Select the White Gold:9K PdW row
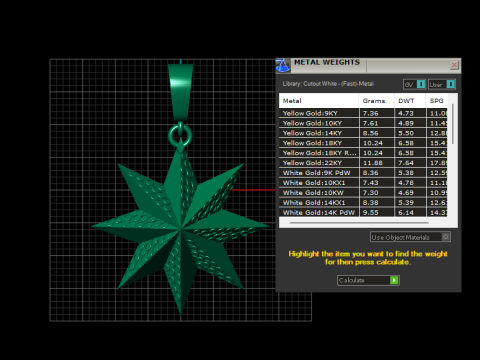 point(363,173)
